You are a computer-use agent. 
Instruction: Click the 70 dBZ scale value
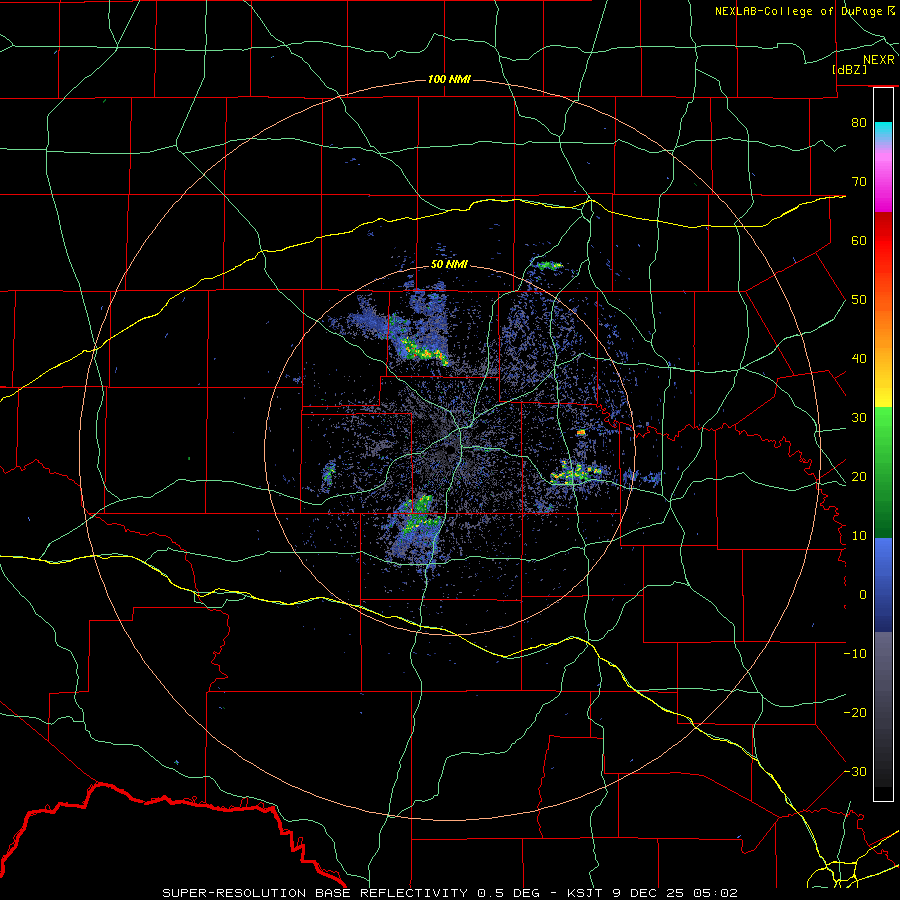coord(859,182)
